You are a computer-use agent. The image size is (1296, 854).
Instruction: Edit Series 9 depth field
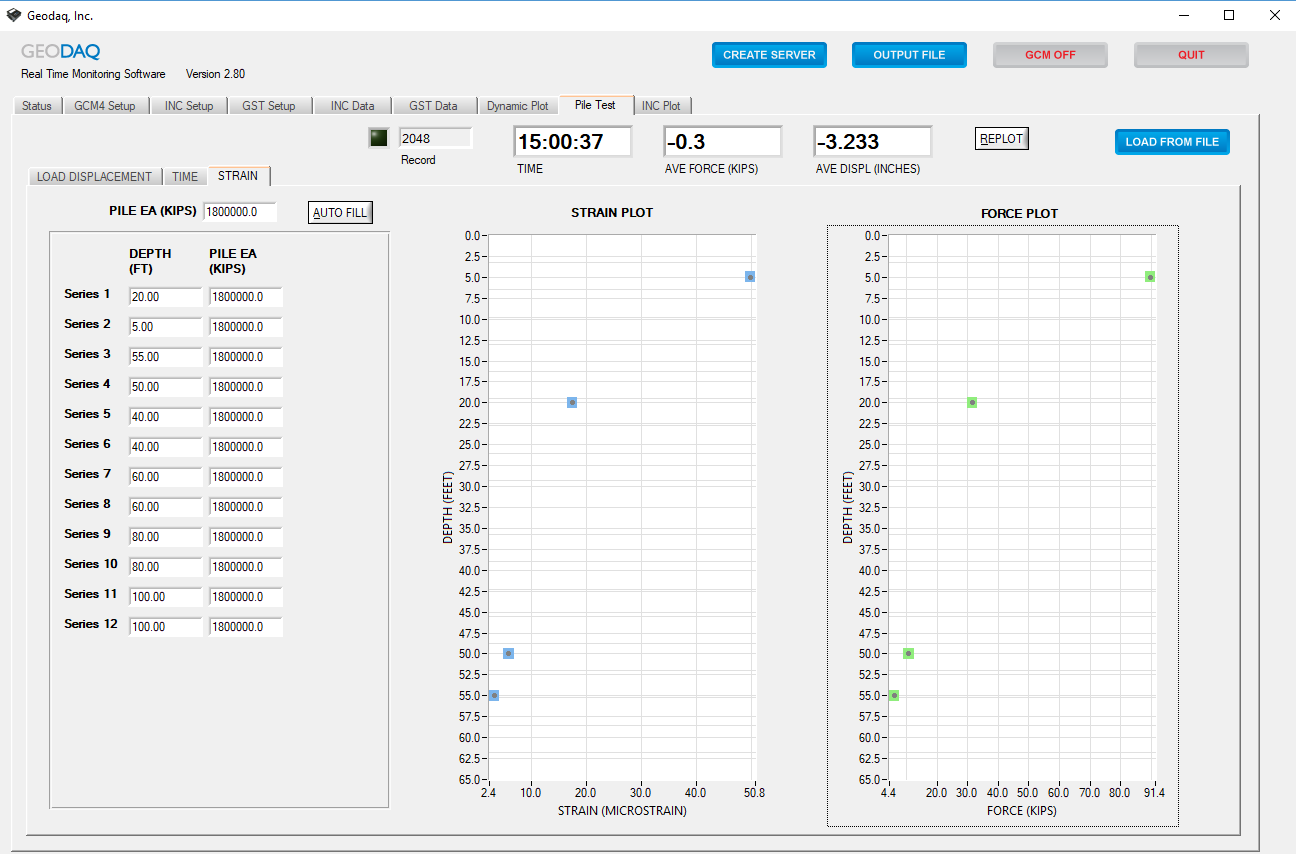(x=165, y=537)
